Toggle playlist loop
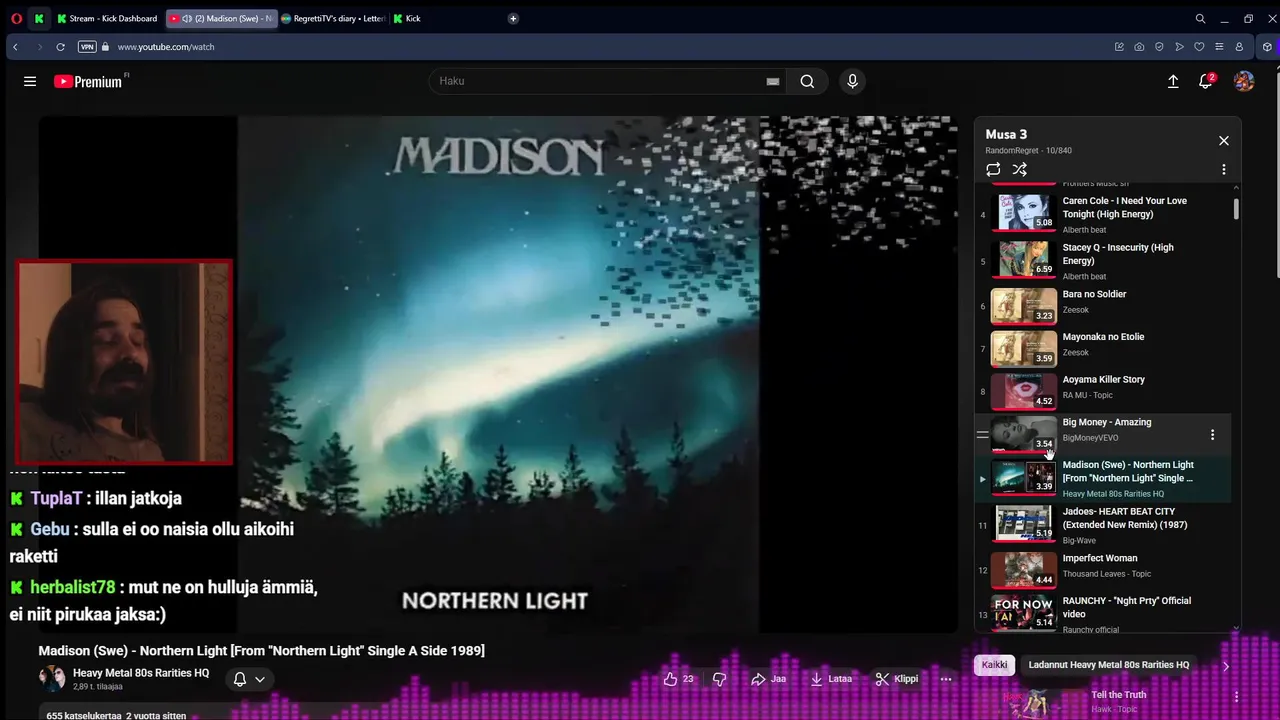Screen dimensions: 1280x720 [993, 170]
